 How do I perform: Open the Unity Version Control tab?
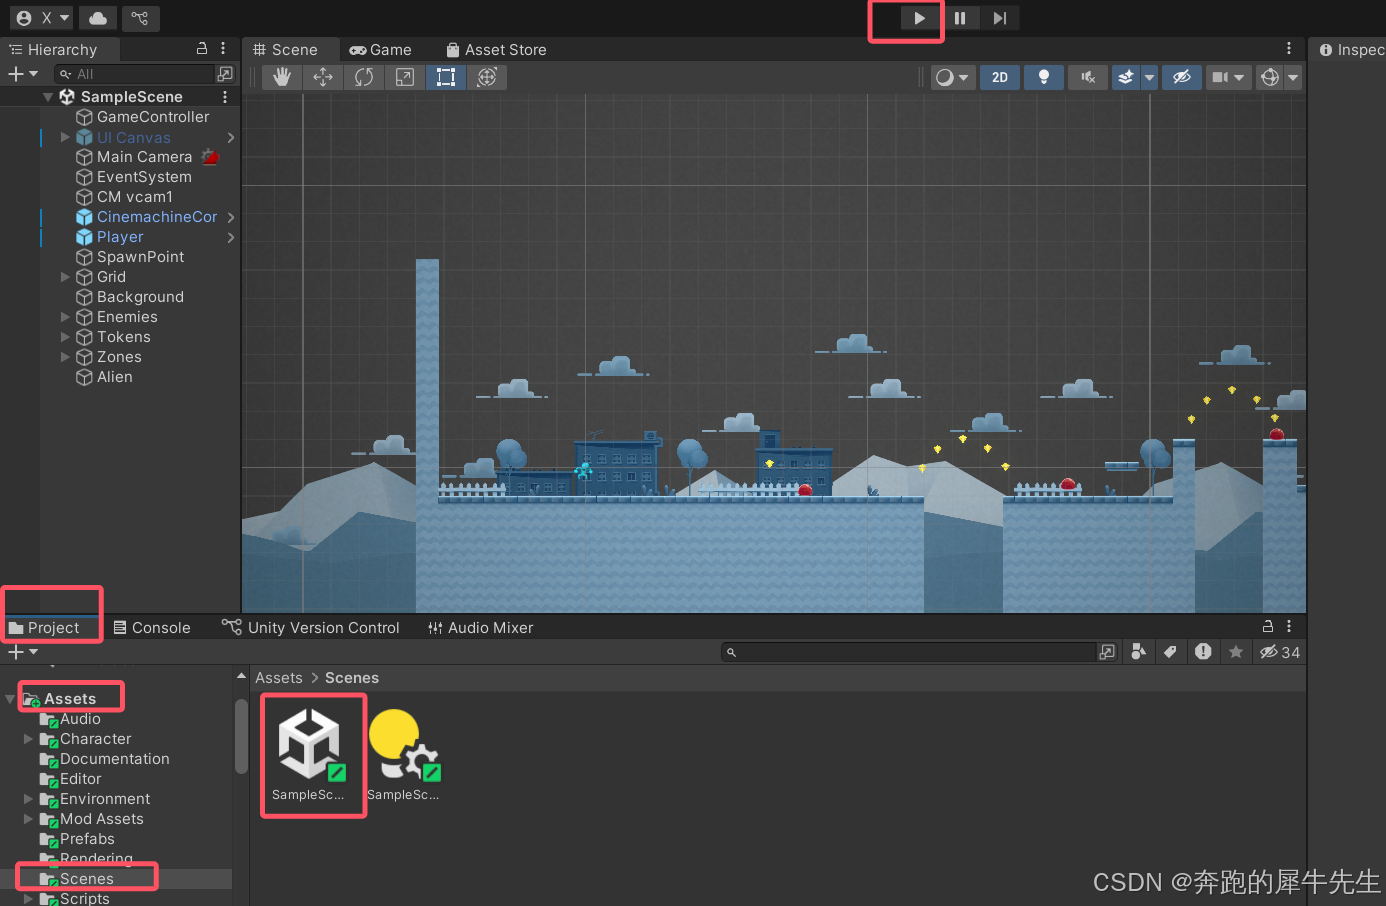(311, 628)
